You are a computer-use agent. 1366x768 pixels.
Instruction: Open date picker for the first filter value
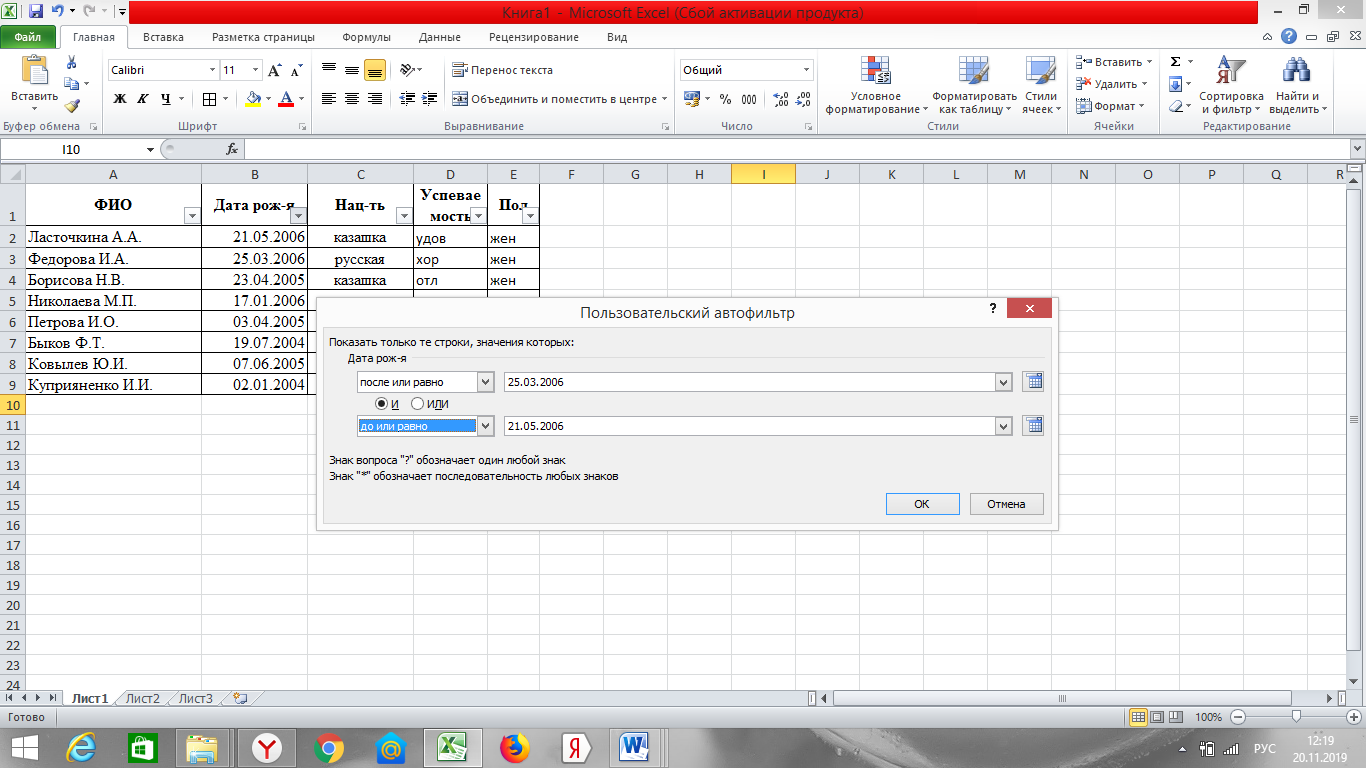tap(1033, 381)
